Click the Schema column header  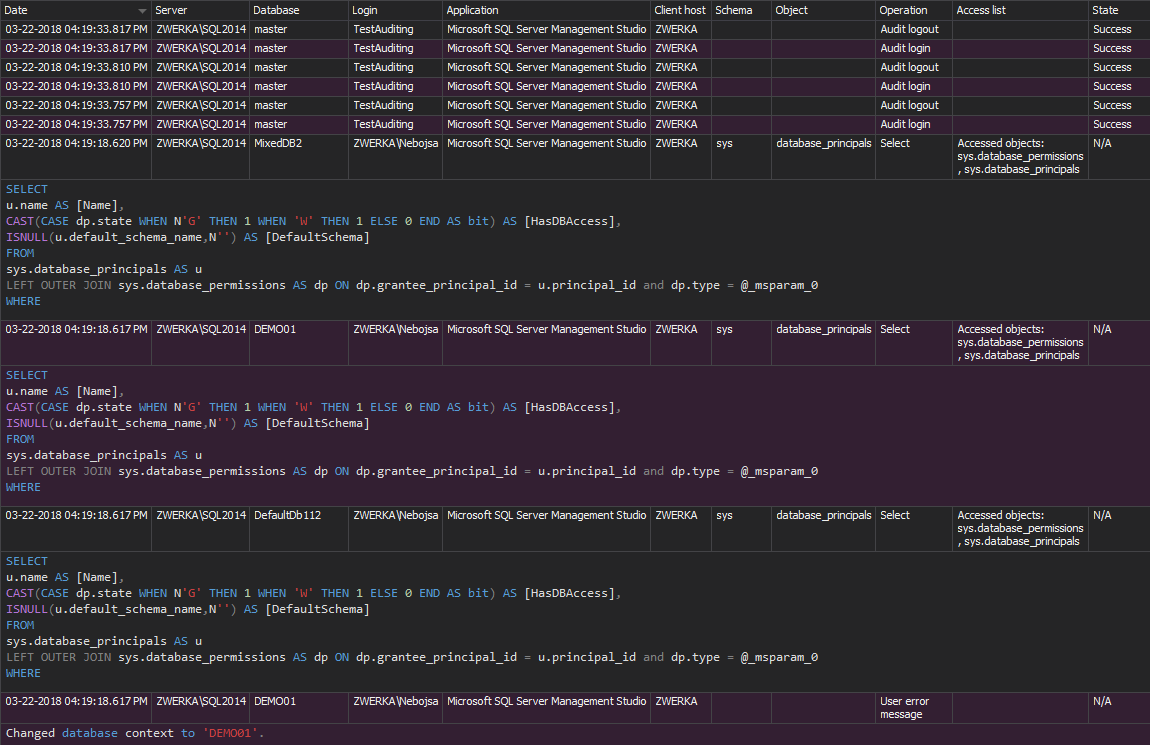coord(741,10)
